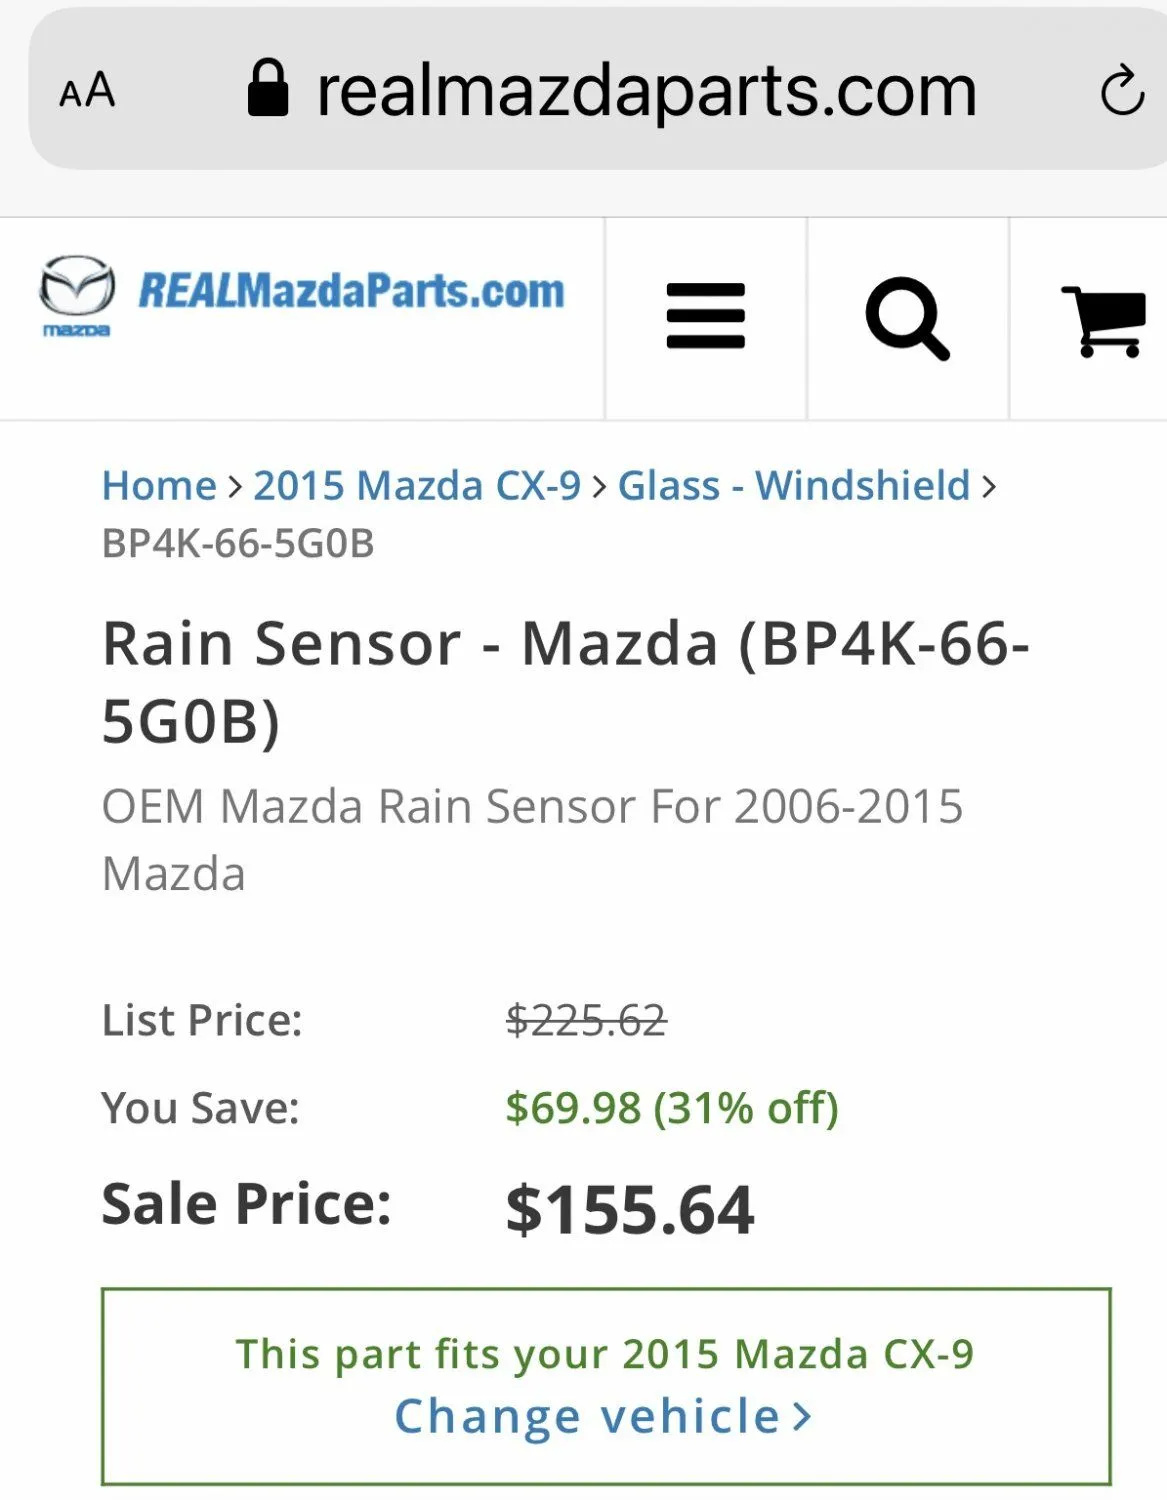Select the Rain Sensor product title
Screen dimensions: 1167x1500
pyautogui.click(x=566, y=681)
